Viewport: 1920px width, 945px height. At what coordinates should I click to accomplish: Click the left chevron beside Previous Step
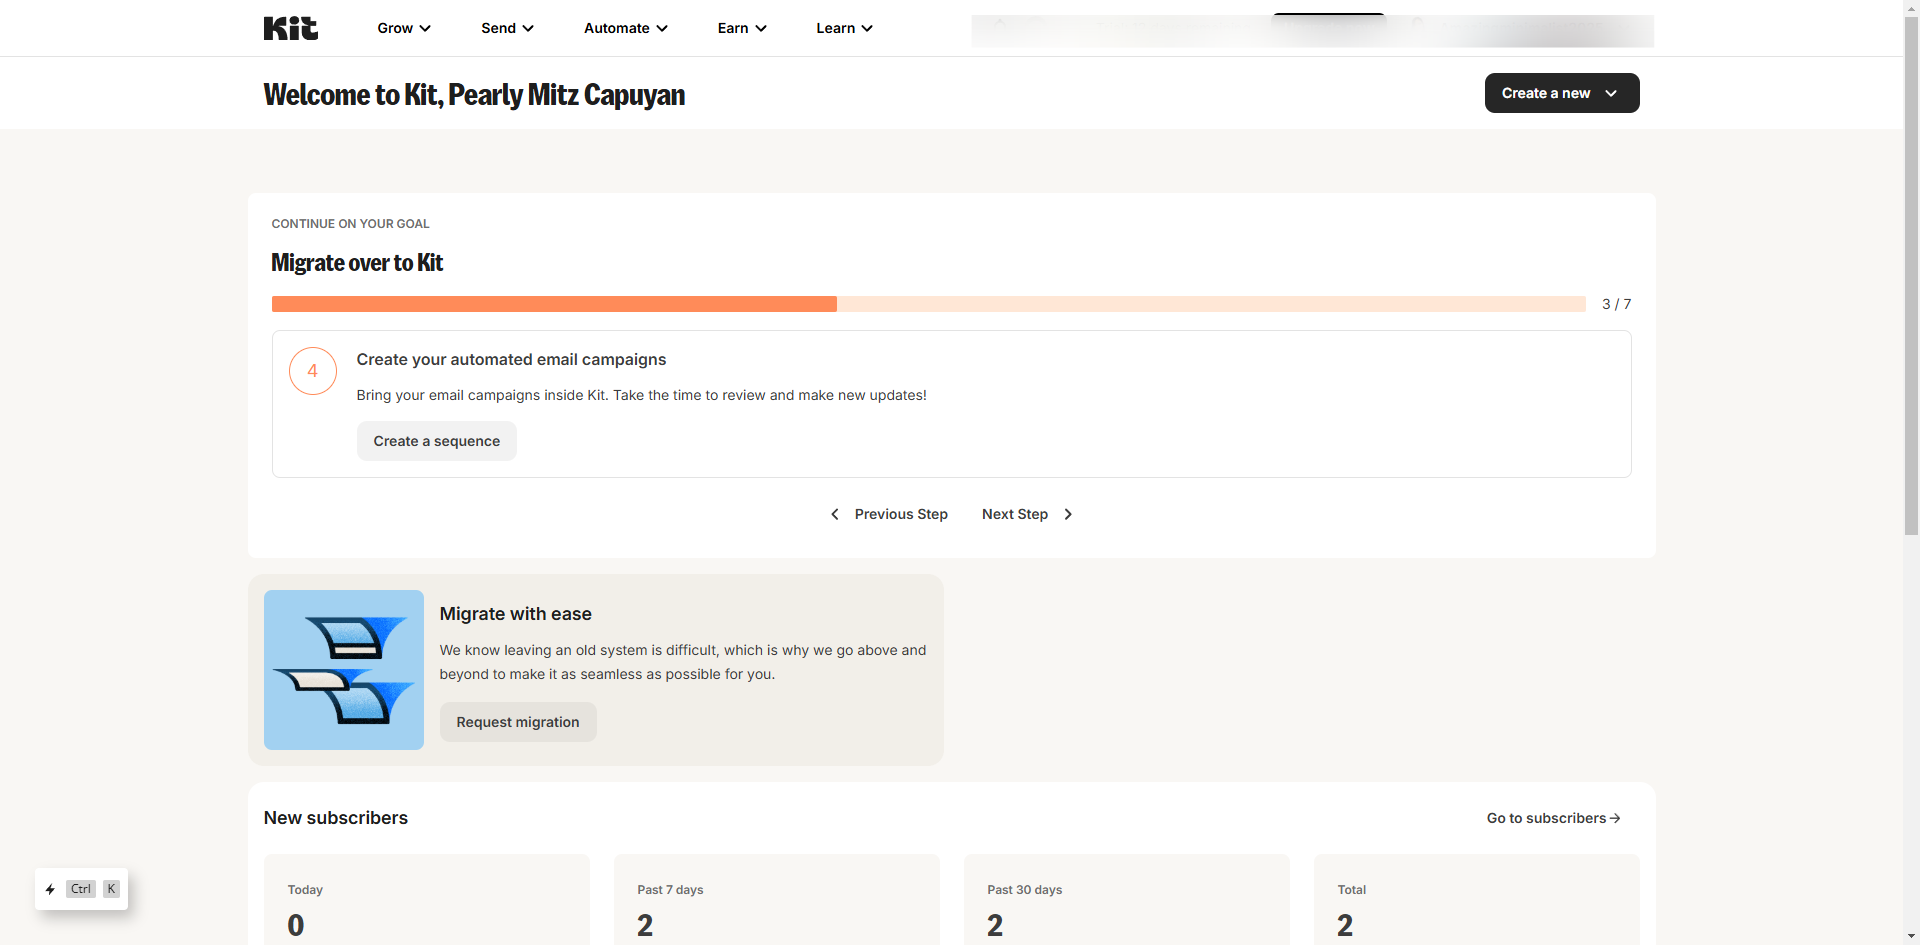[836, 514]
